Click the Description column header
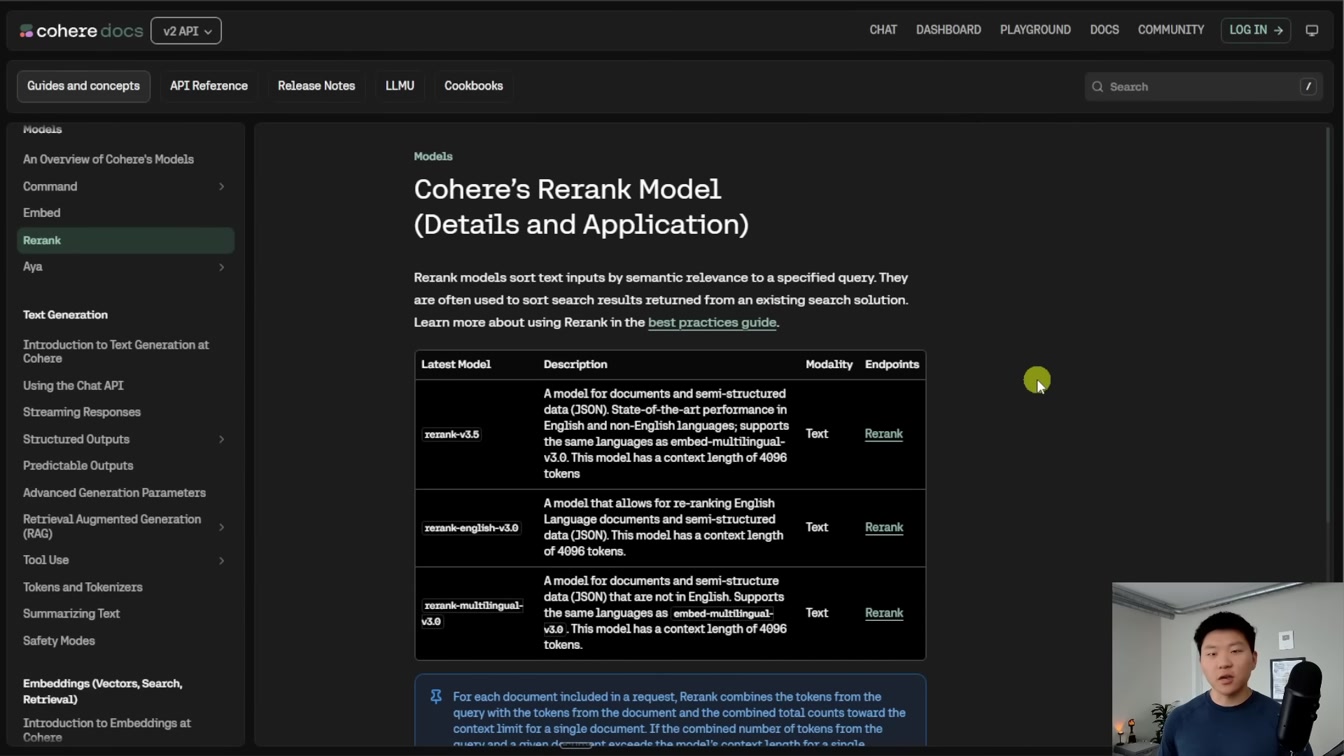Screen dimensions: 1344x756 tap(575, 364)
